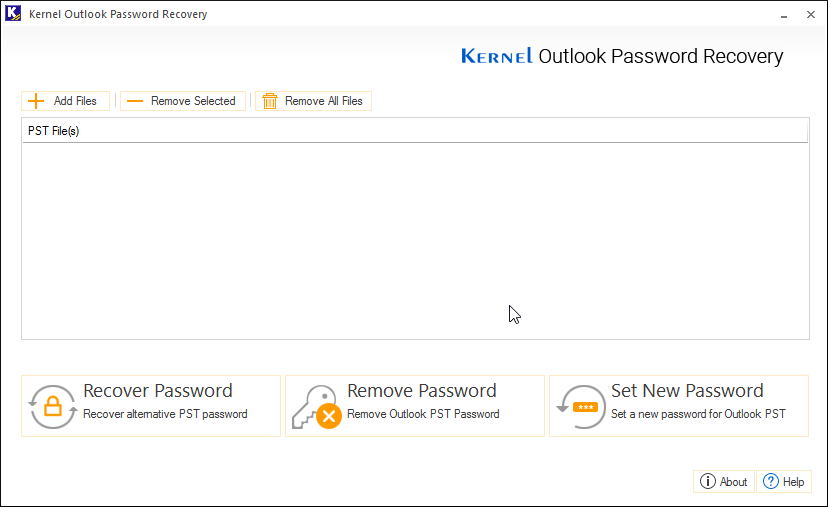The image size is (828, 507).
Task: Click the minus Remove Selected icon
Action: click(135, 101)
